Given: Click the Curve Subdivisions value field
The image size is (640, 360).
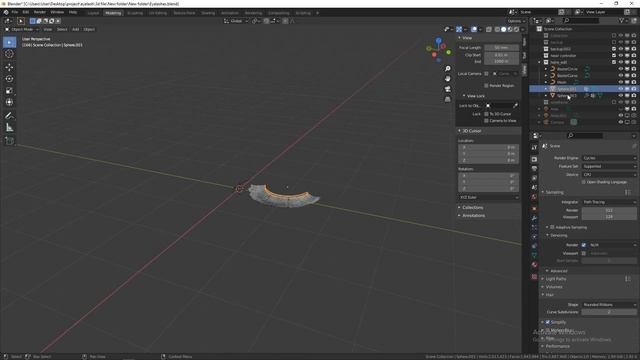Looking at the screenshot, I should point(609,312).
